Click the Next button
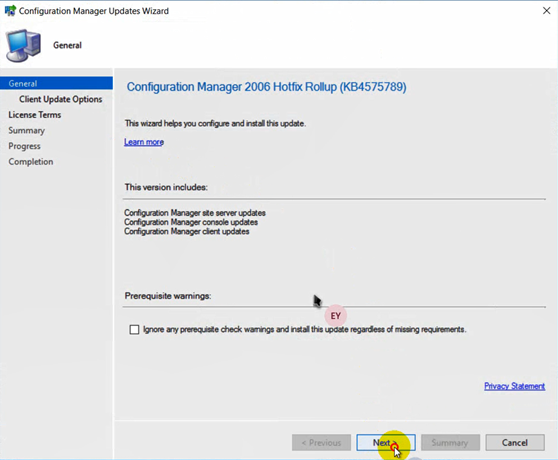558x460 pixels. coord(386,443)
